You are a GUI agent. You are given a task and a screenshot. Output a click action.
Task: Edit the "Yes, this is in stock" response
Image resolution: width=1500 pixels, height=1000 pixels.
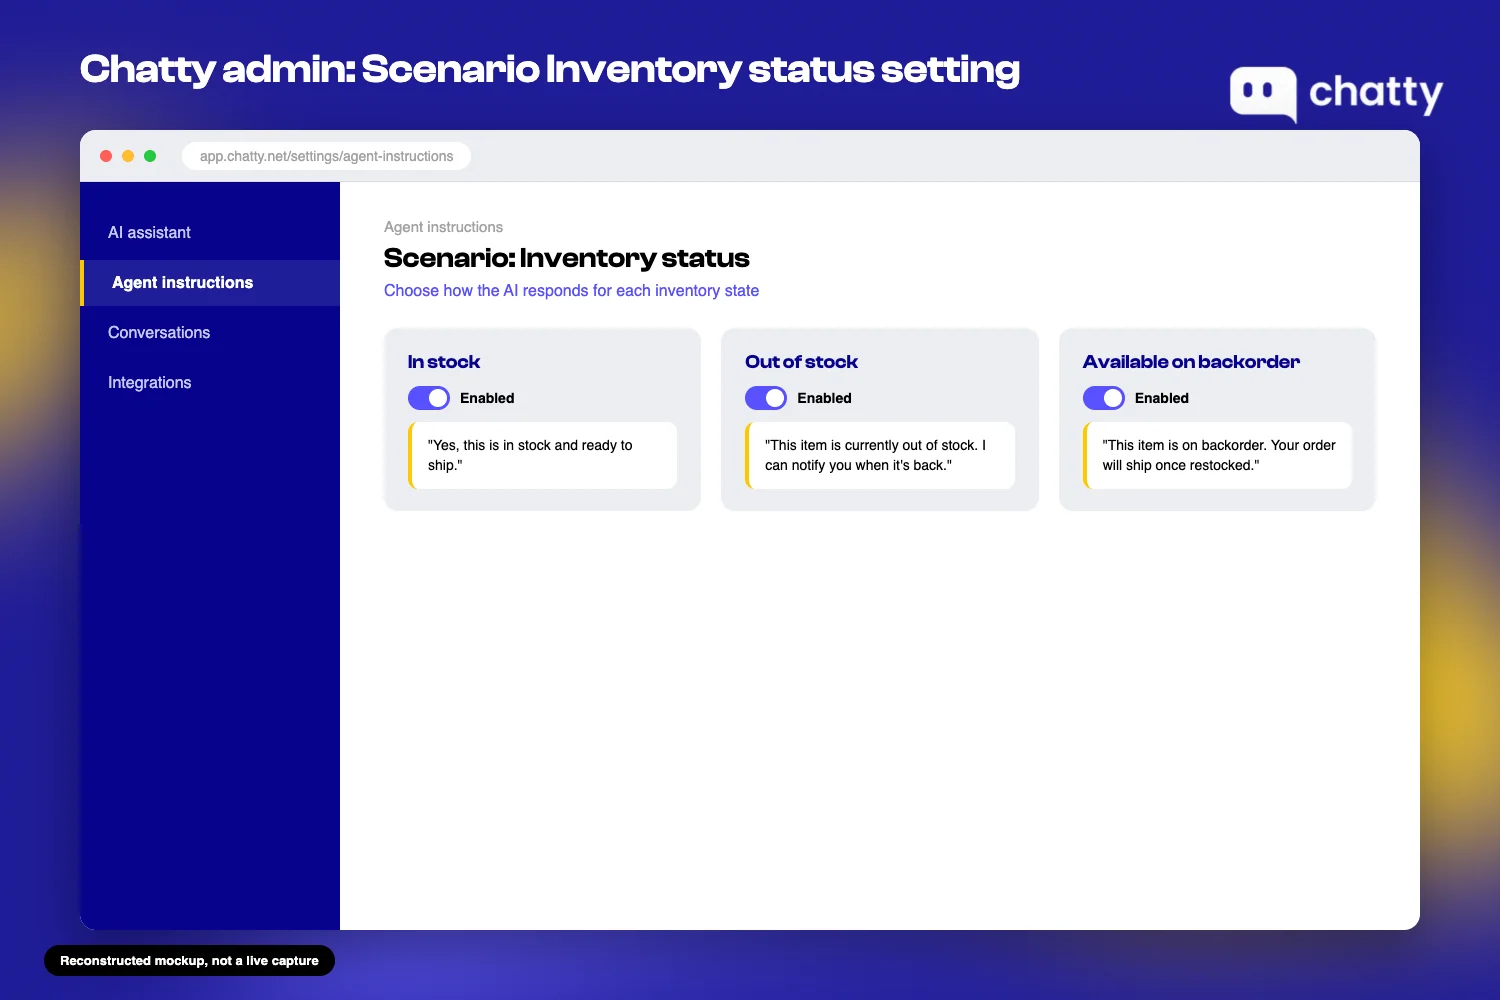(x=543, y=455)
